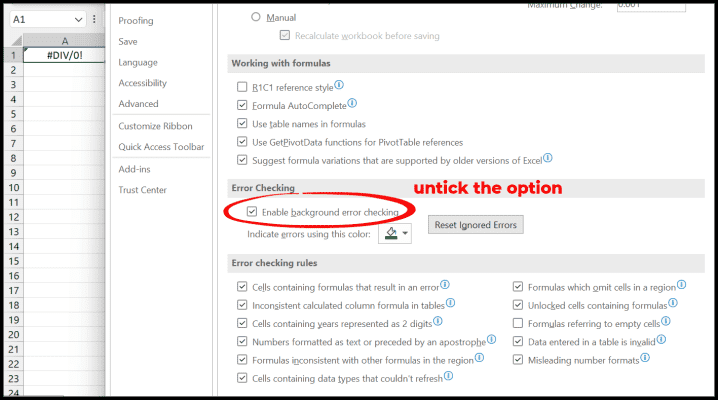Viewport: 718px width, 400px height.
Task: Untick Enable background error checking
Action: pyautogui.click(x=252, y=212)
